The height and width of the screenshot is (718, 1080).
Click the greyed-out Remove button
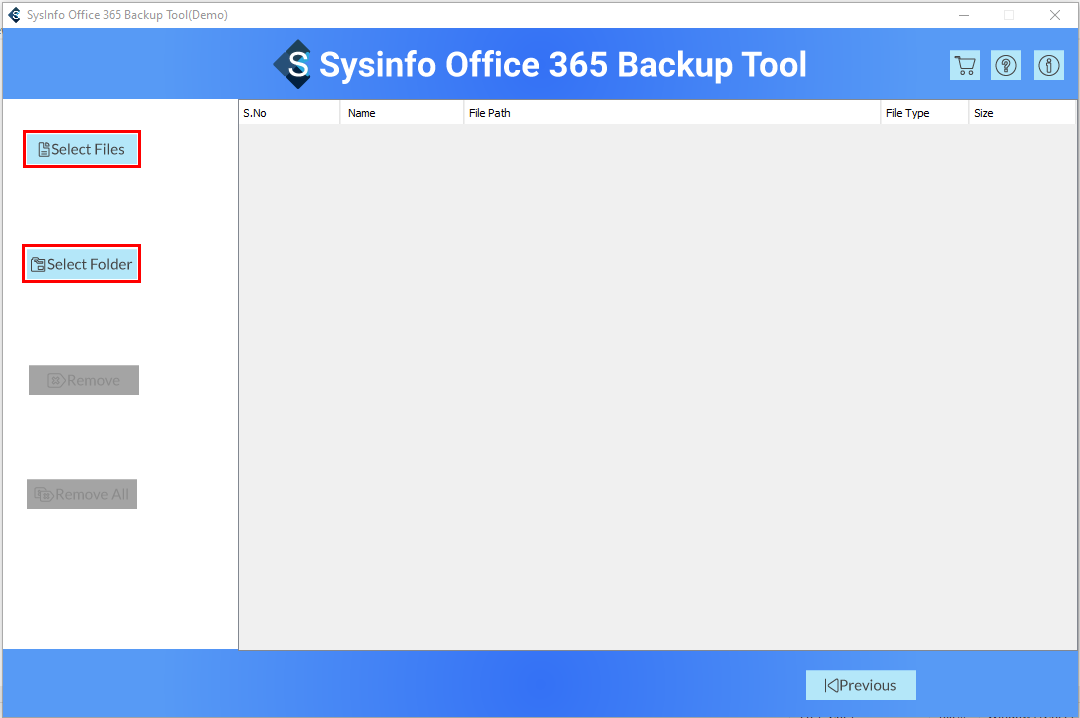[x=84, y=380]
